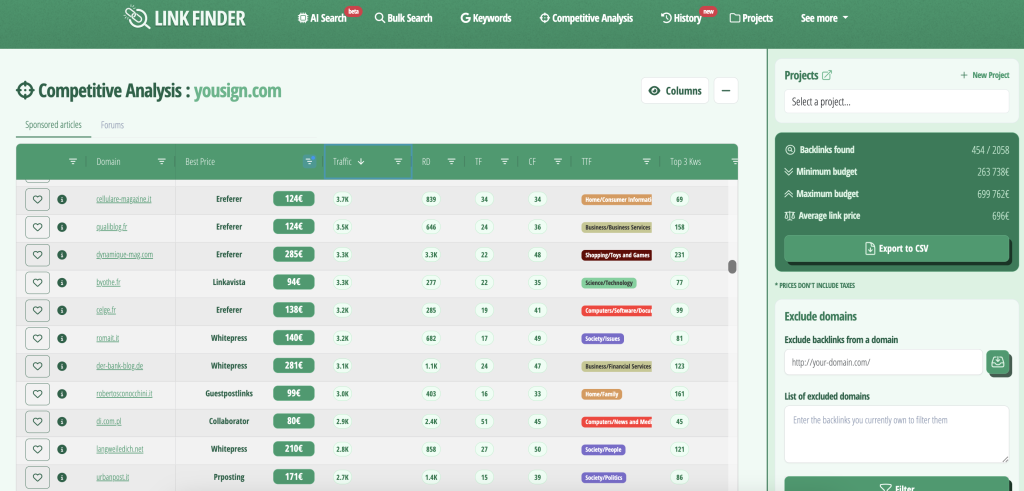This screenshot has width=1024, height=491.
Task: Show info for der-bank-blog.de
Action: (x=62, y=366)
